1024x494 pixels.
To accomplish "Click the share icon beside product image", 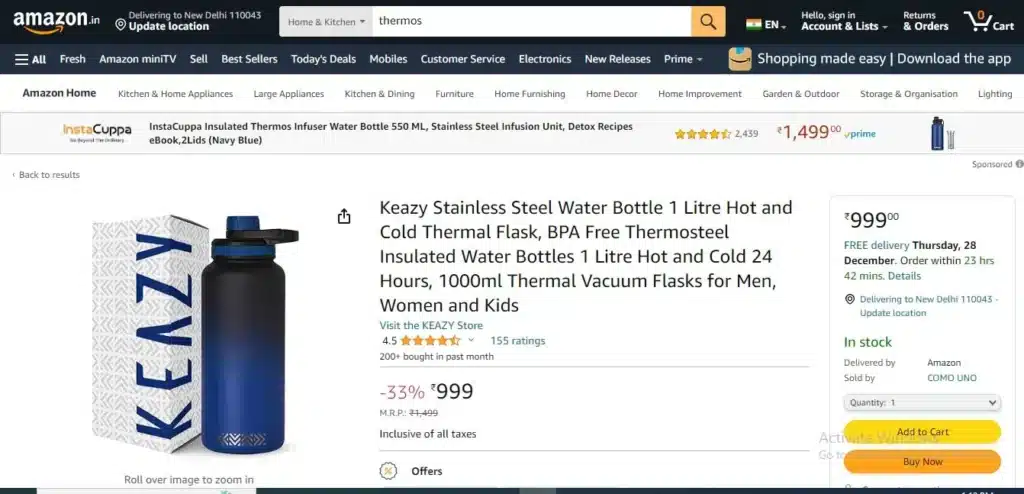I will click(344, 216).
